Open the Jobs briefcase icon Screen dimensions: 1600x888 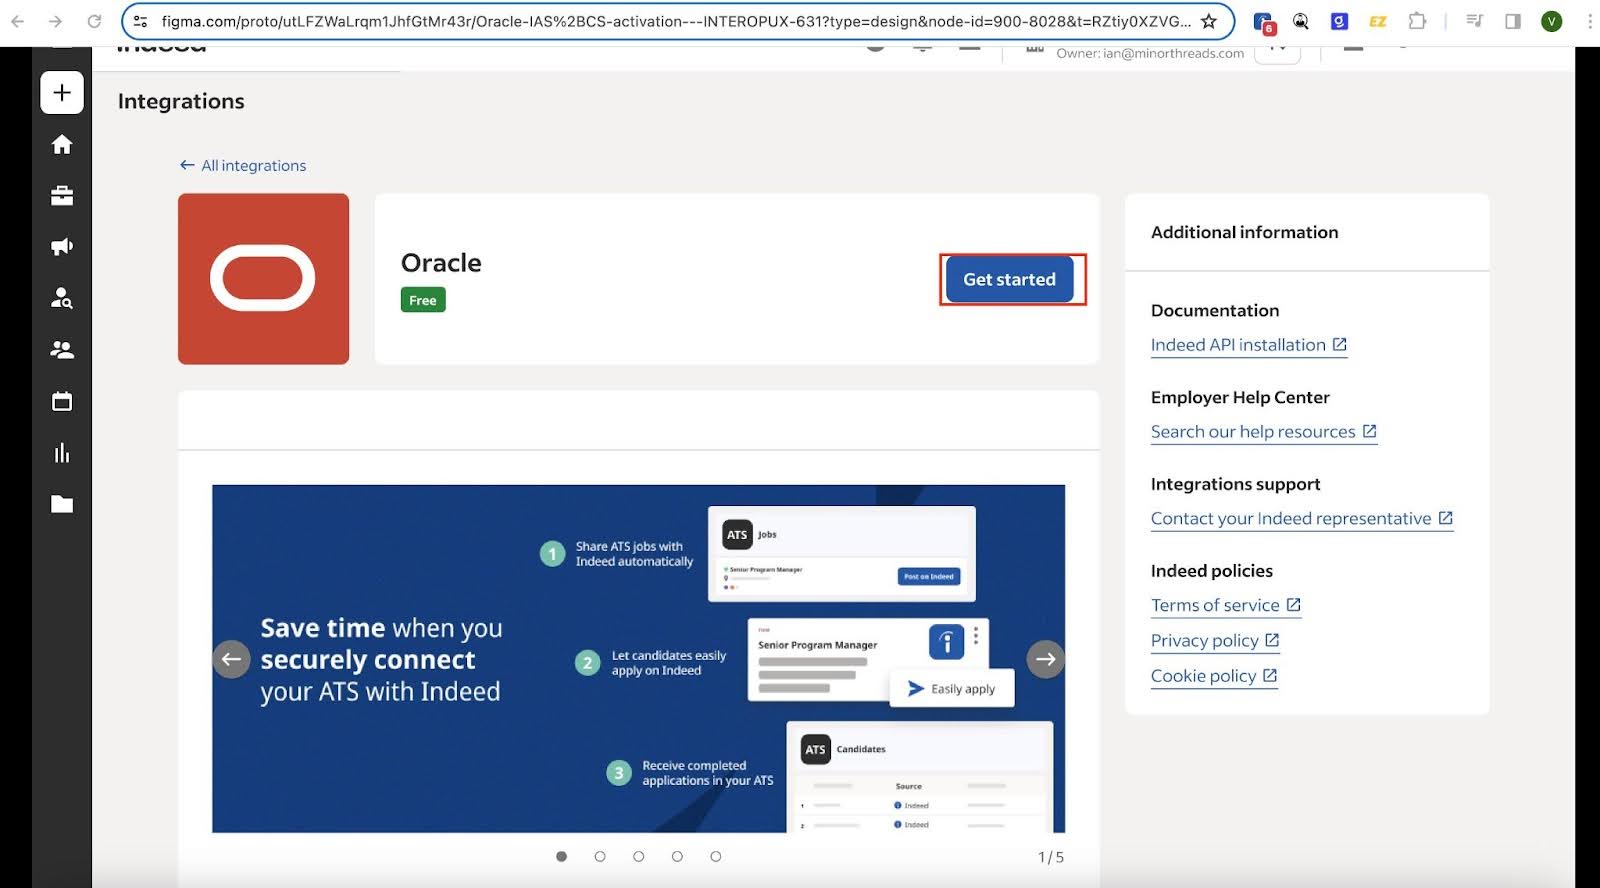(62, 196)
